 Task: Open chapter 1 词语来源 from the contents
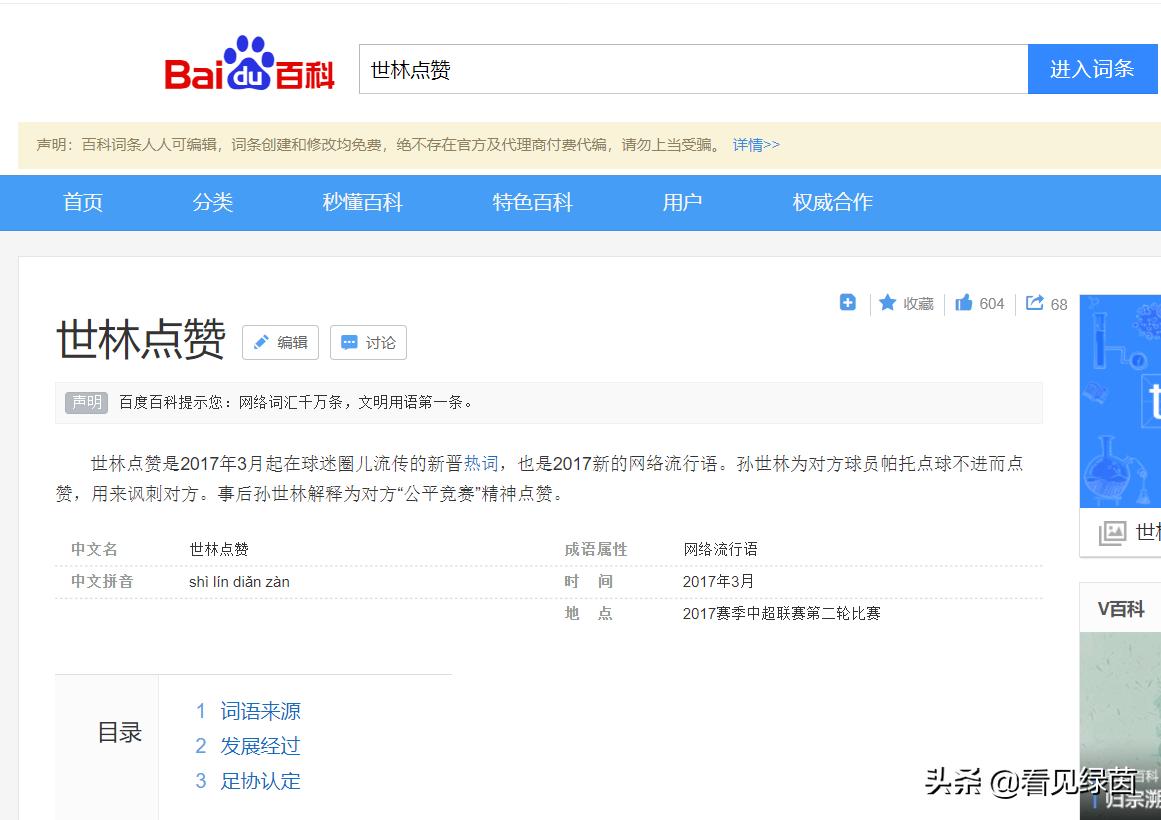point(262,710)
